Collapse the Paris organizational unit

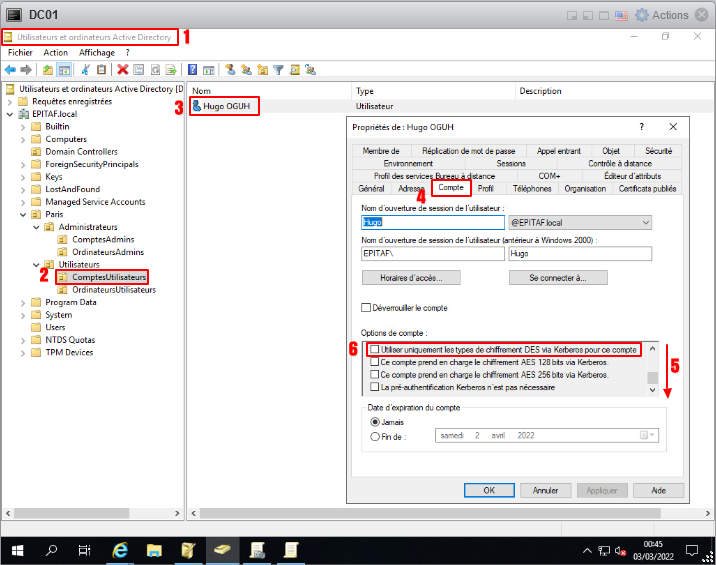(23, 214)
